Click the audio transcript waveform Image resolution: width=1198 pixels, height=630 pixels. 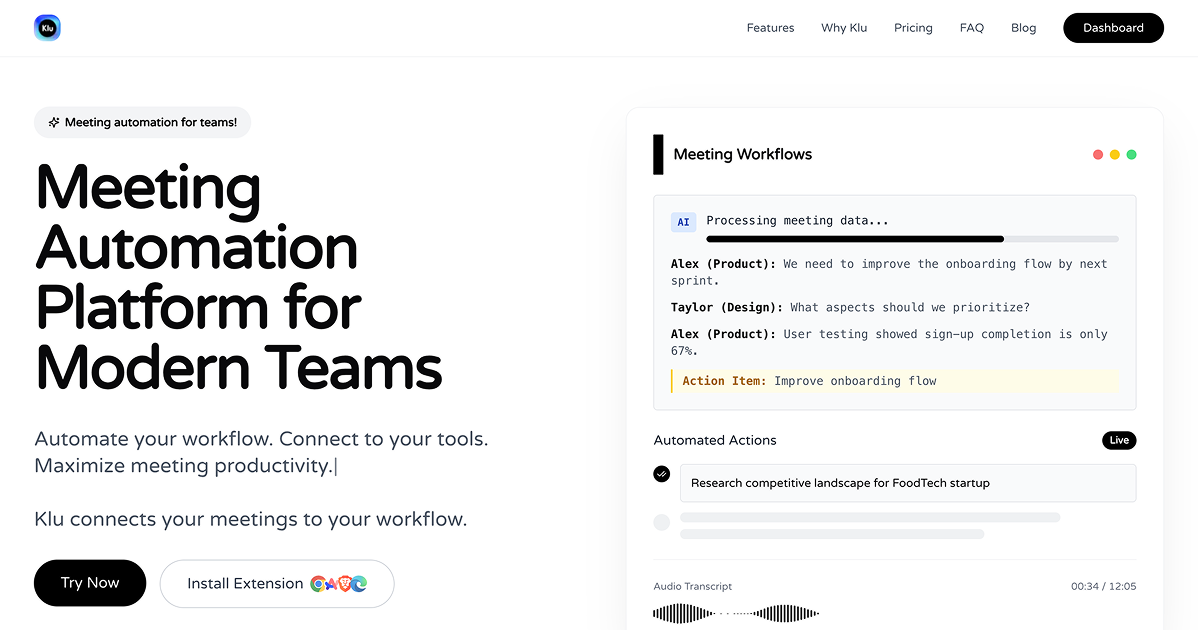[x=735, y=612]
